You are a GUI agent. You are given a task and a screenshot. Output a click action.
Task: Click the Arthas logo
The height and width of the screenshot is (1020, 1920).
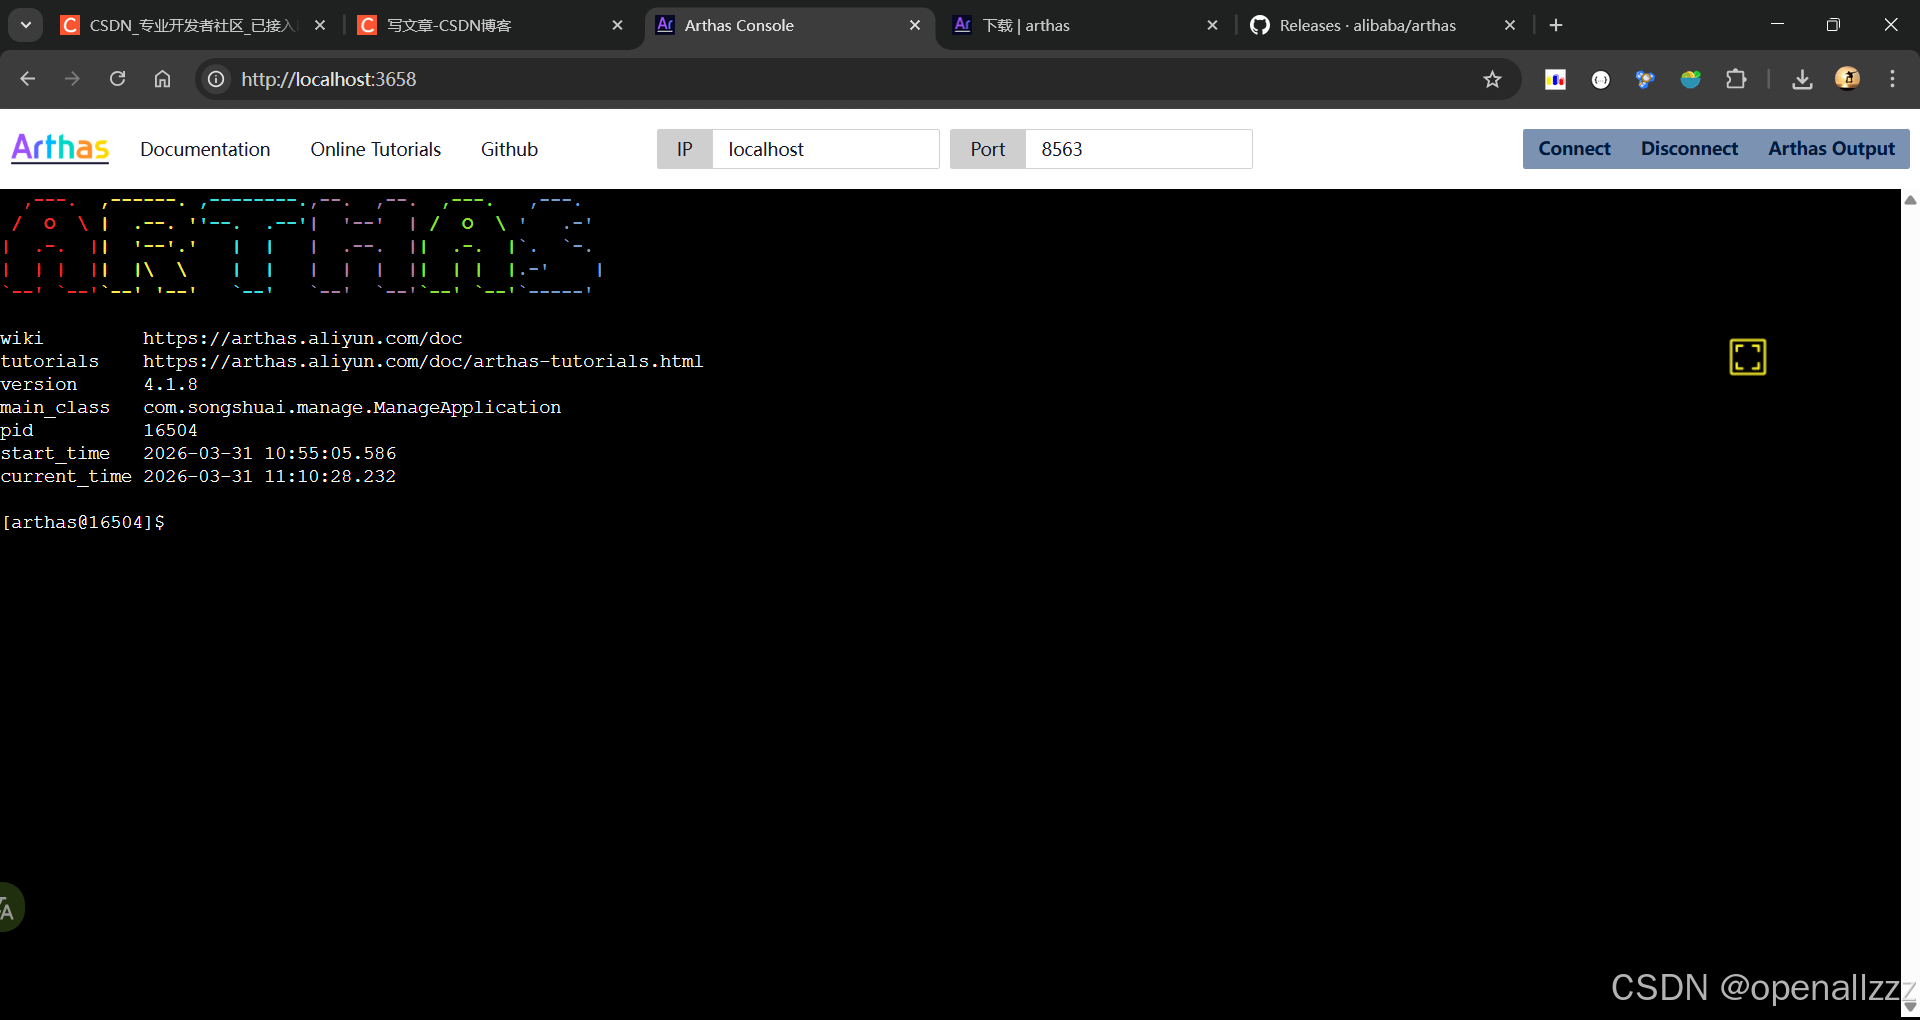60,148
